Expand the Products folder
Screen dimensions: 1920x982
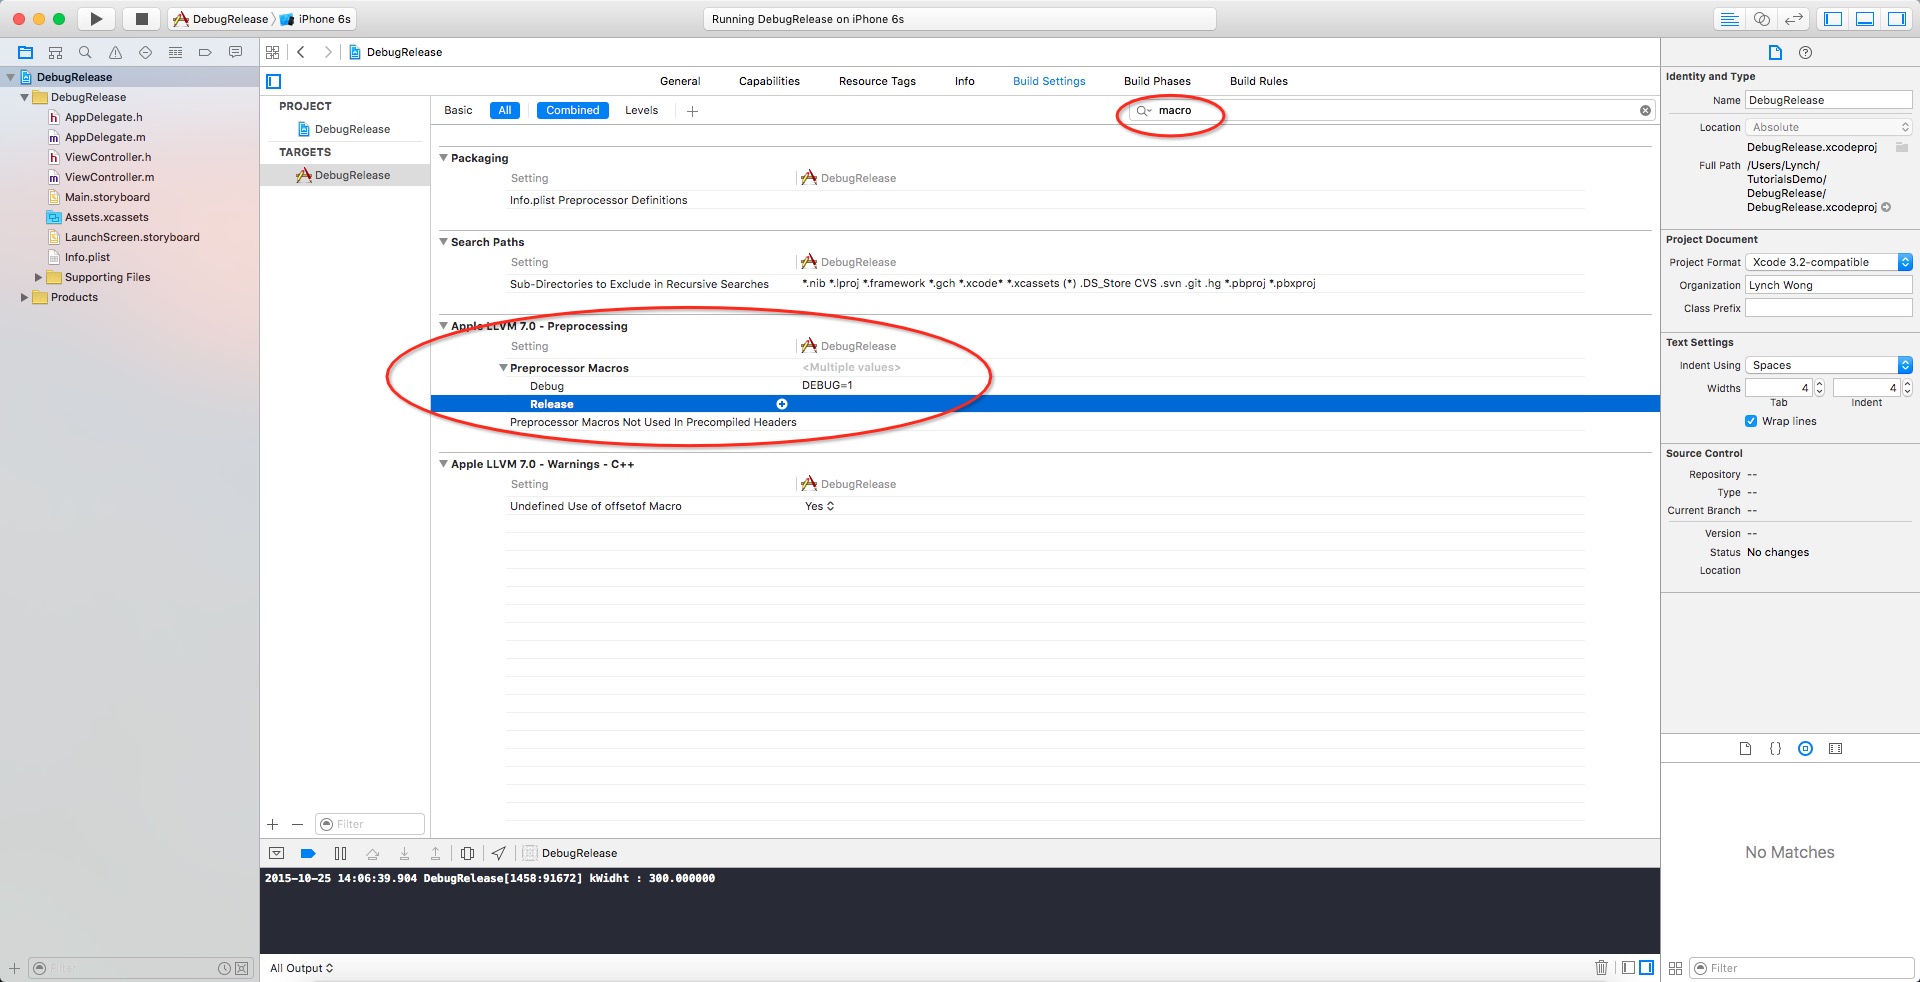(x=24, y=297)
